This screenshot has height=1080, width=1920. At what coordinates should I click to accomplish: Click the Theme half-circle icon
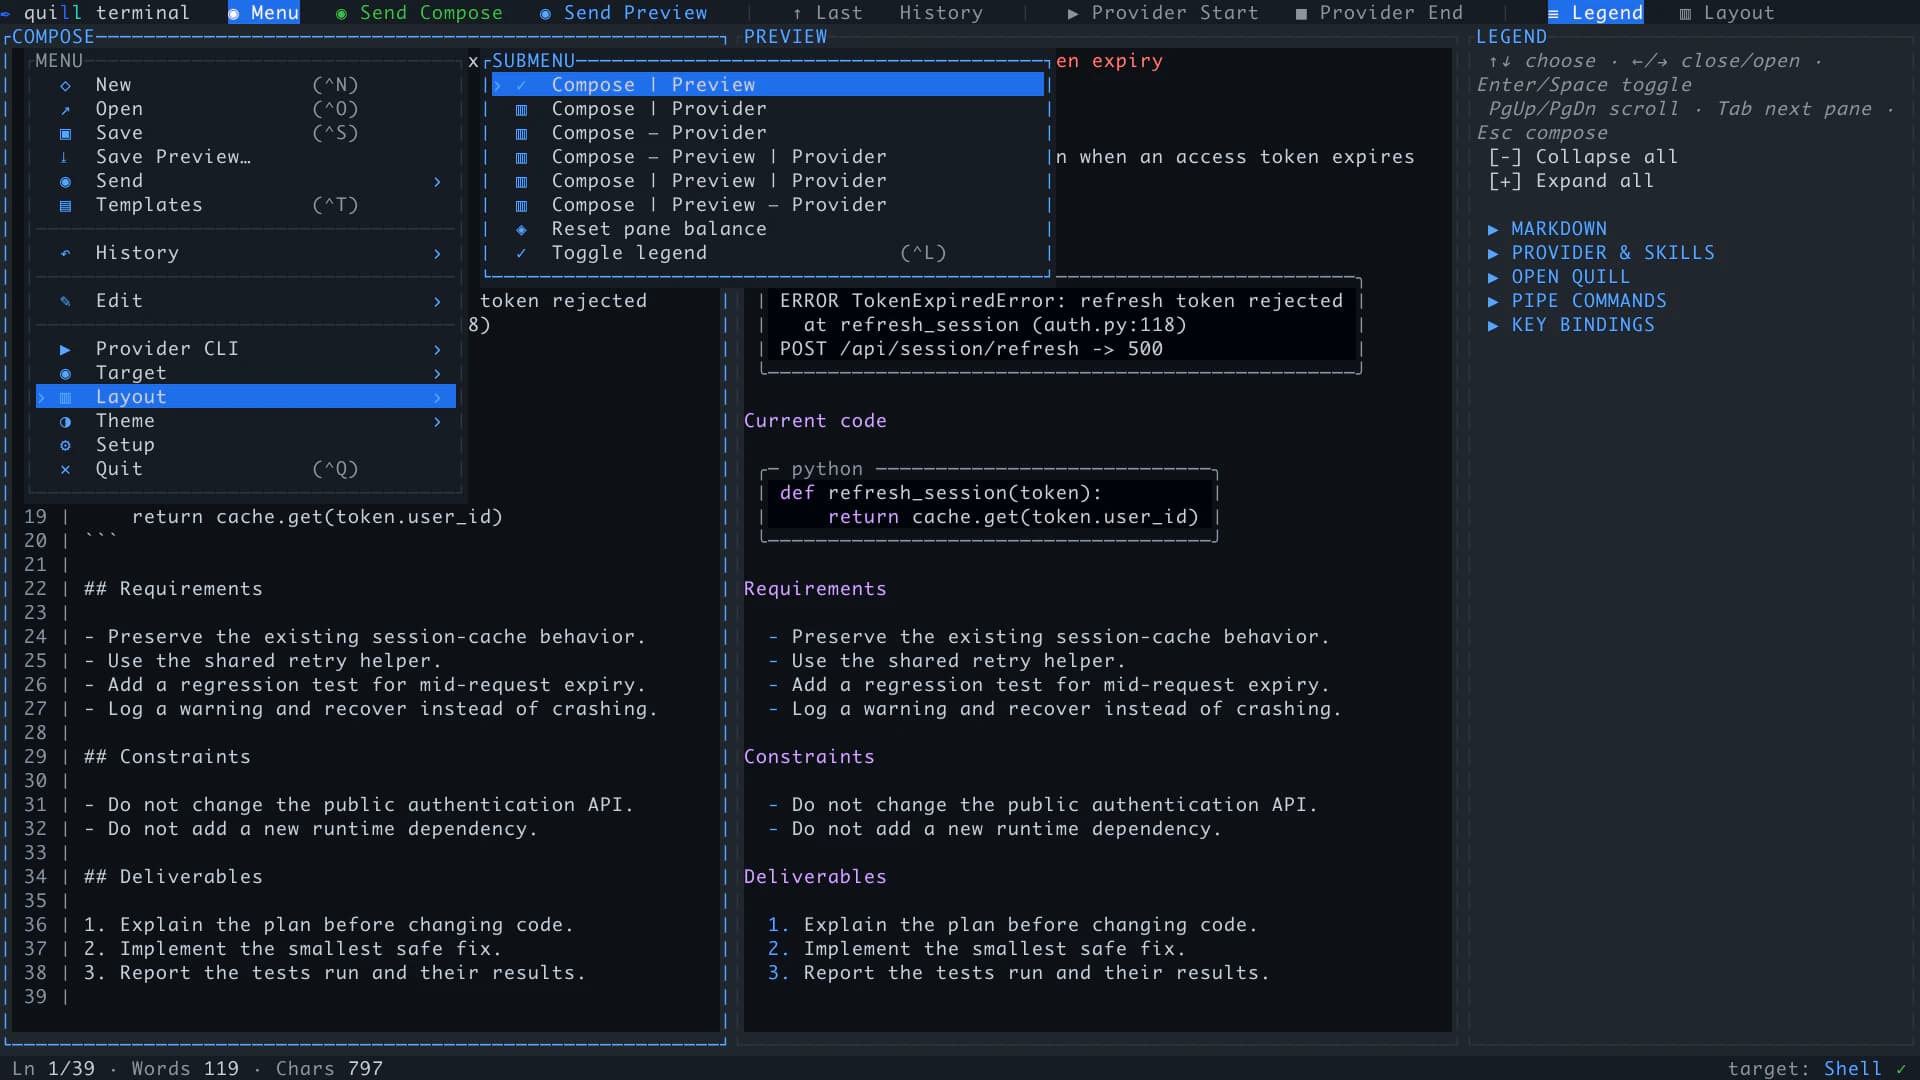tap(65, 421)
